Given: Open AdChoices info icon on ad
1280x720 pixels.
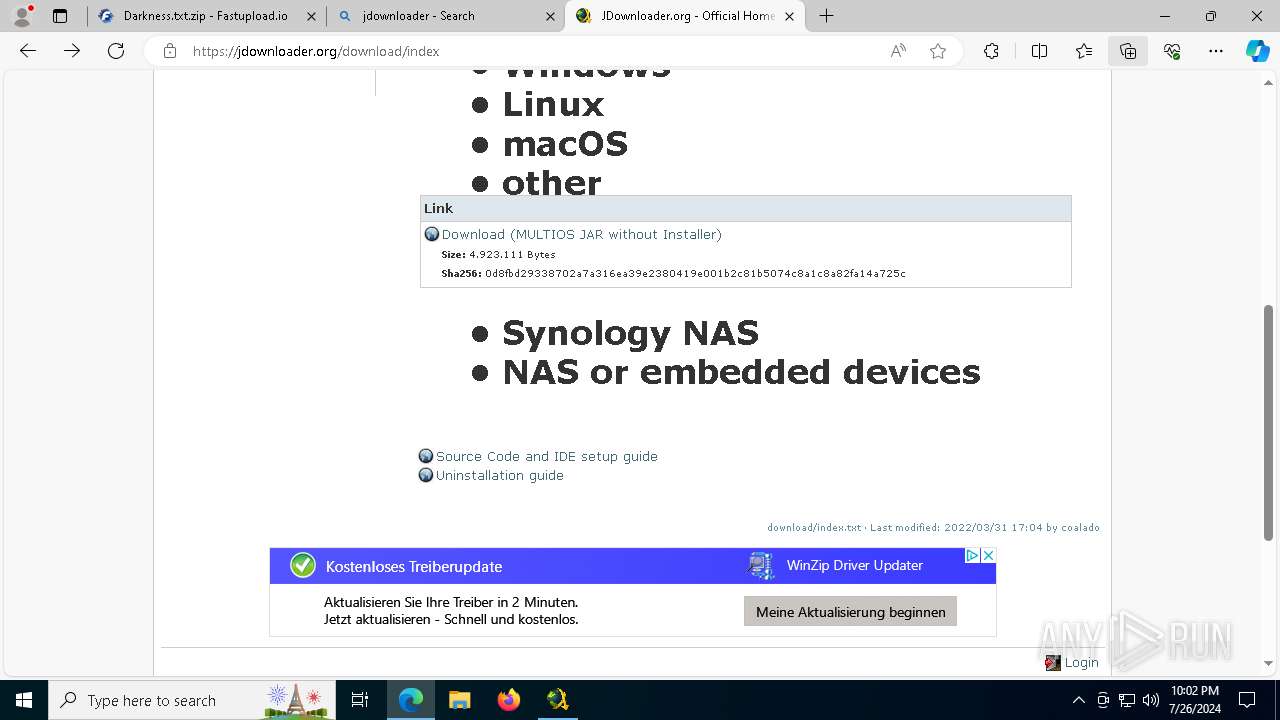Looking at the screenshot, I should pos(971,555).
